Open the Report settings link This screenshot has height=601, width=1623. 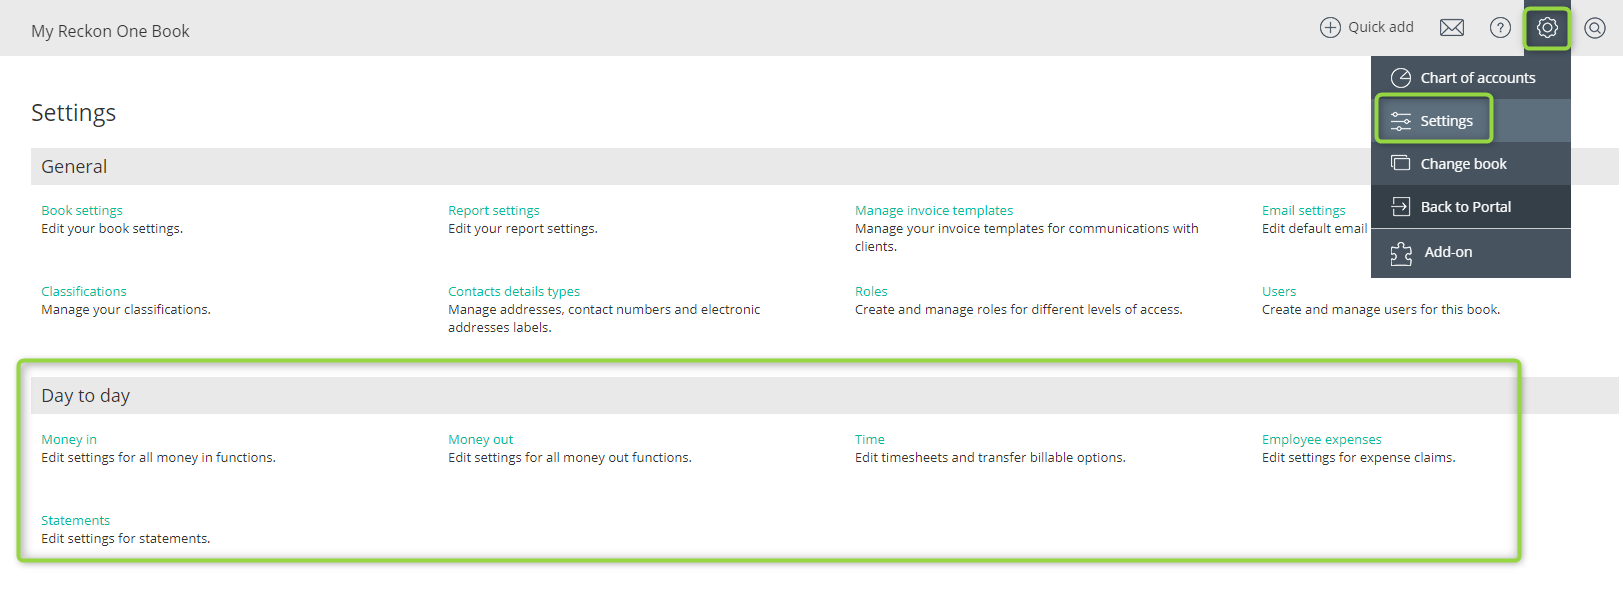point(494,211)
